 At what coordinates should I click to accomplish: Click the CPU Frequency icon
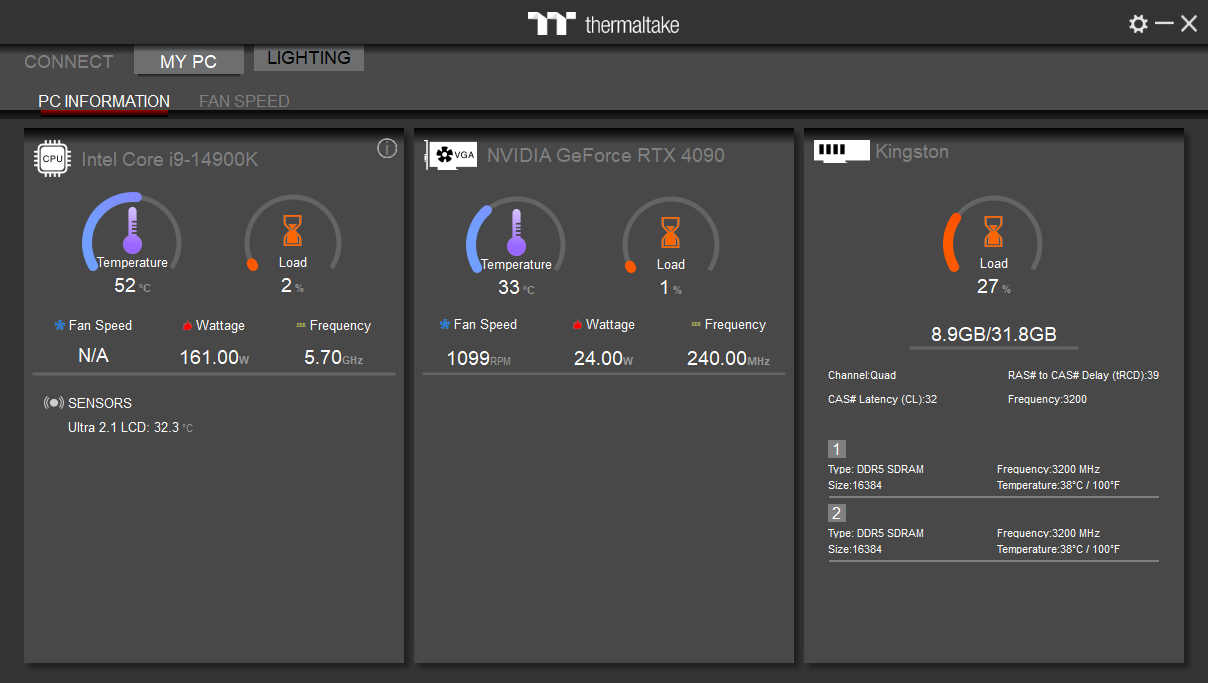pos(301,325)
